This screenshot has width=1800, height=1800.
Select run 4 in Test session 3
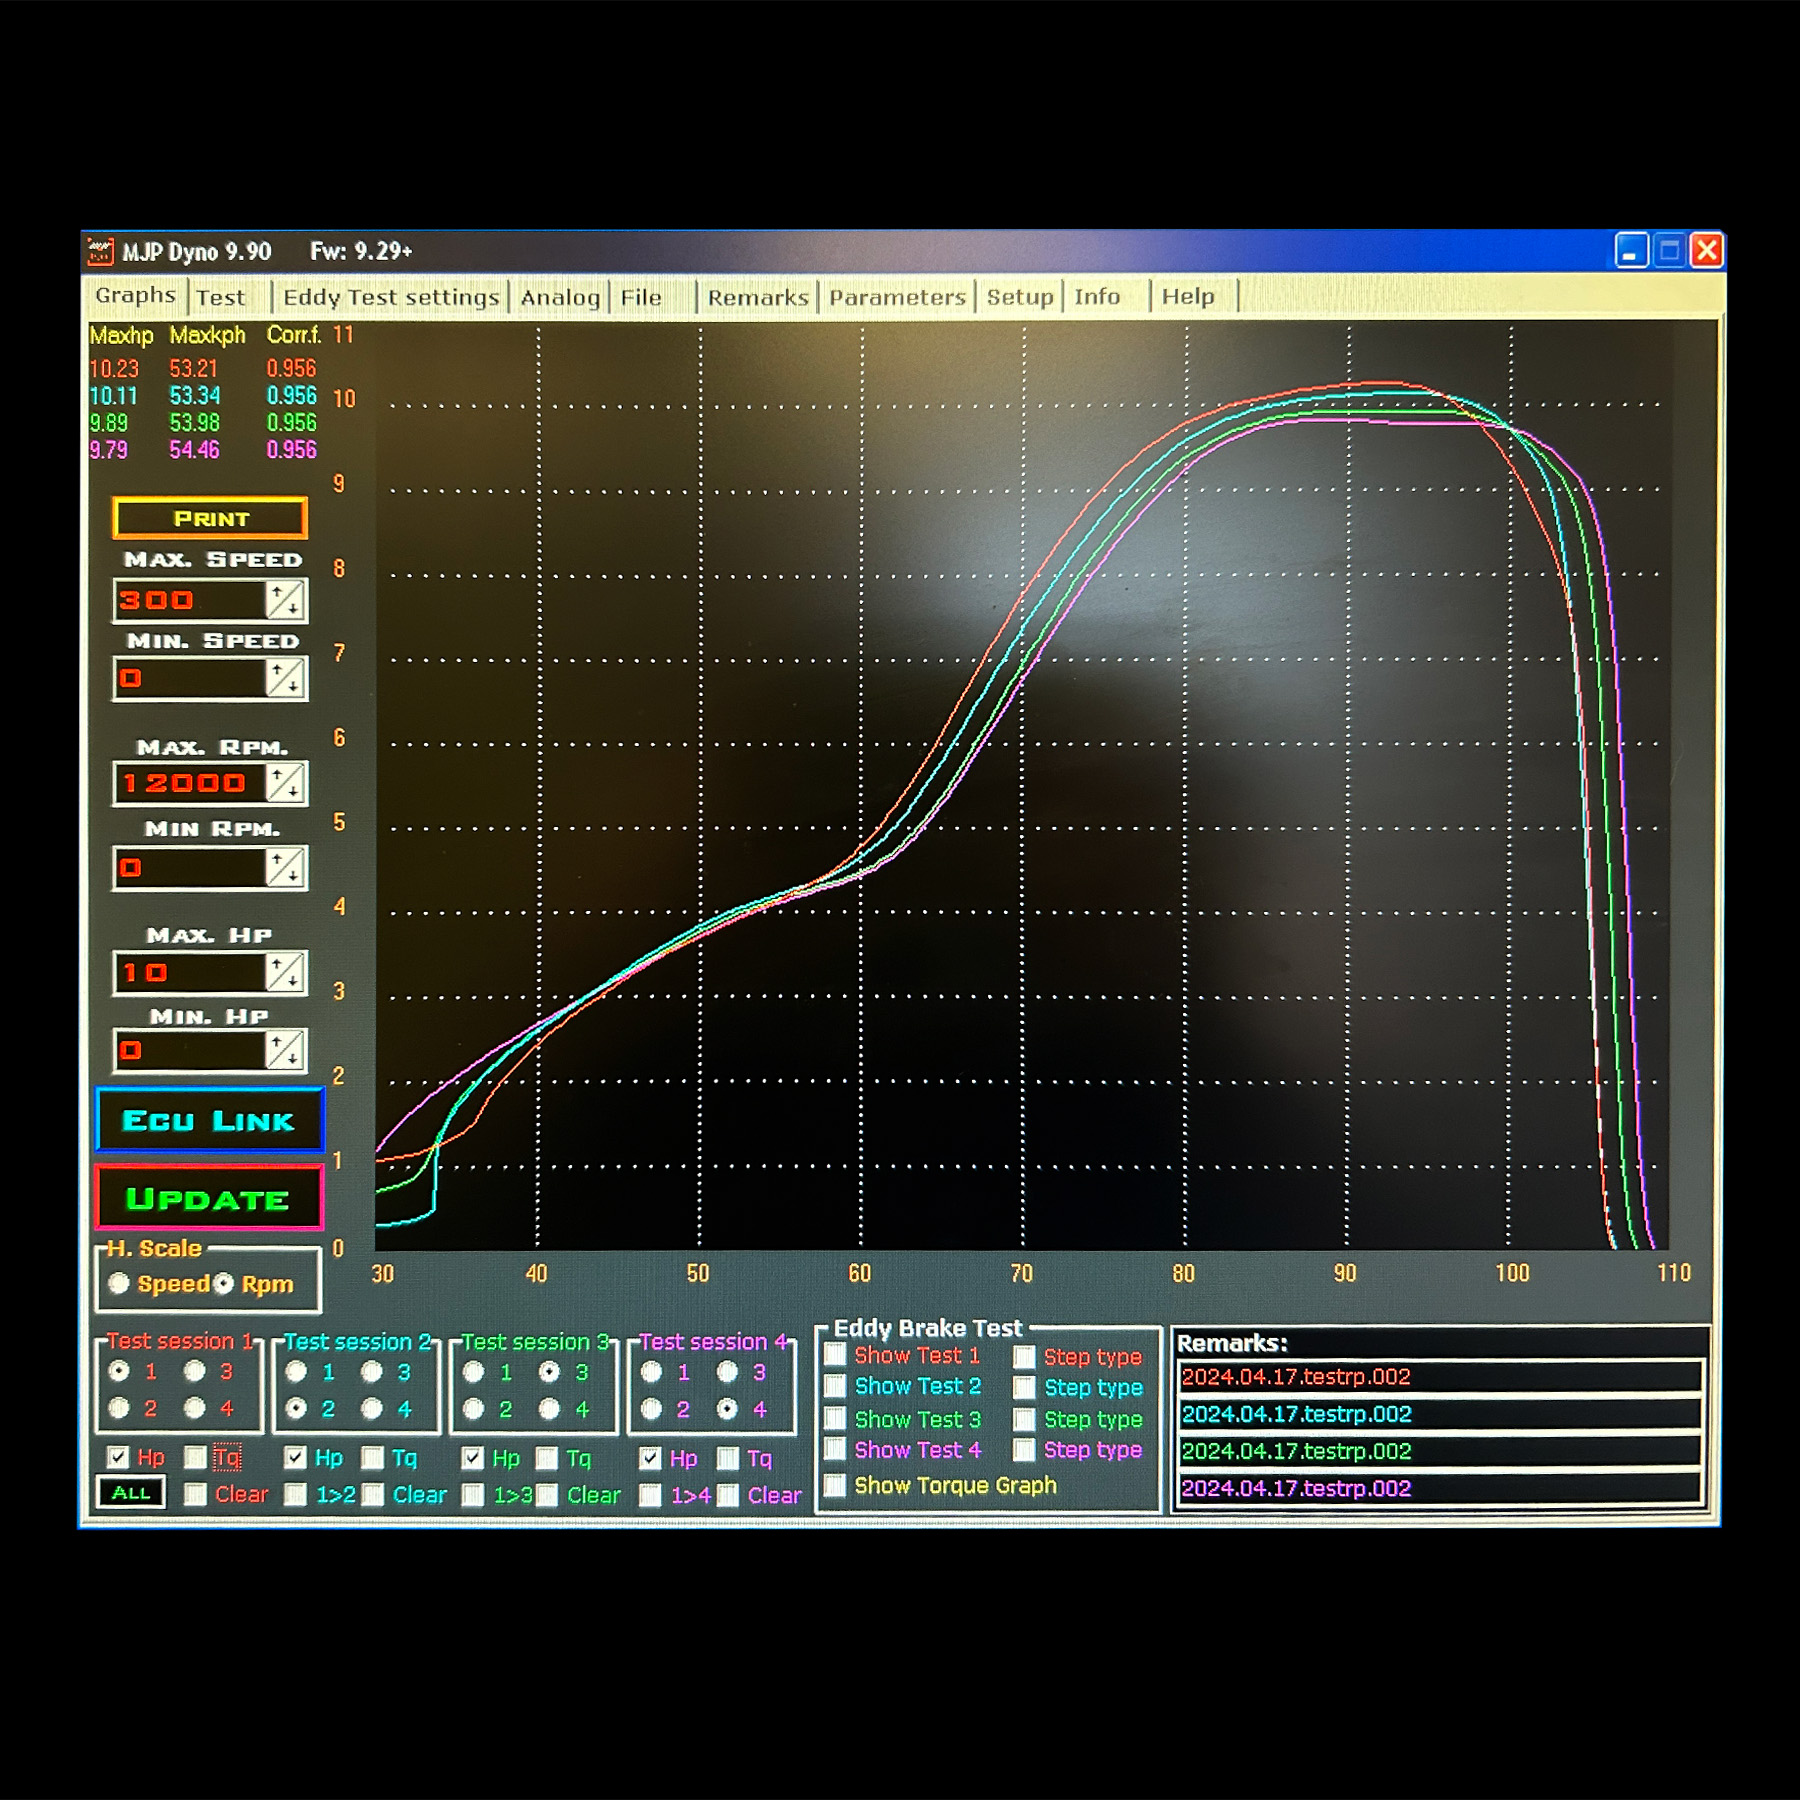(x=549, y=1409)
